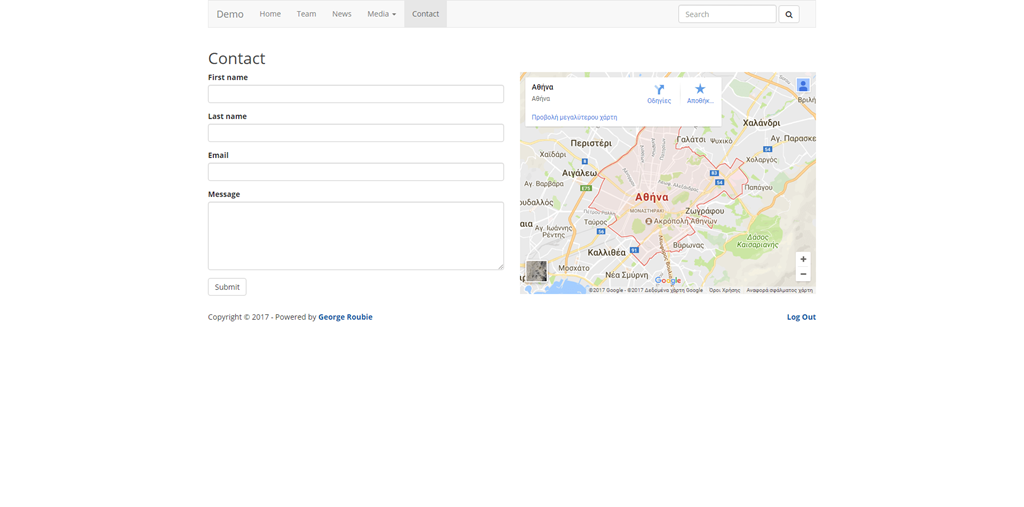Click the map directions icon
The width and height of the screenshot is (1024, 507).
pyautogui.click(x=659, y=90)
